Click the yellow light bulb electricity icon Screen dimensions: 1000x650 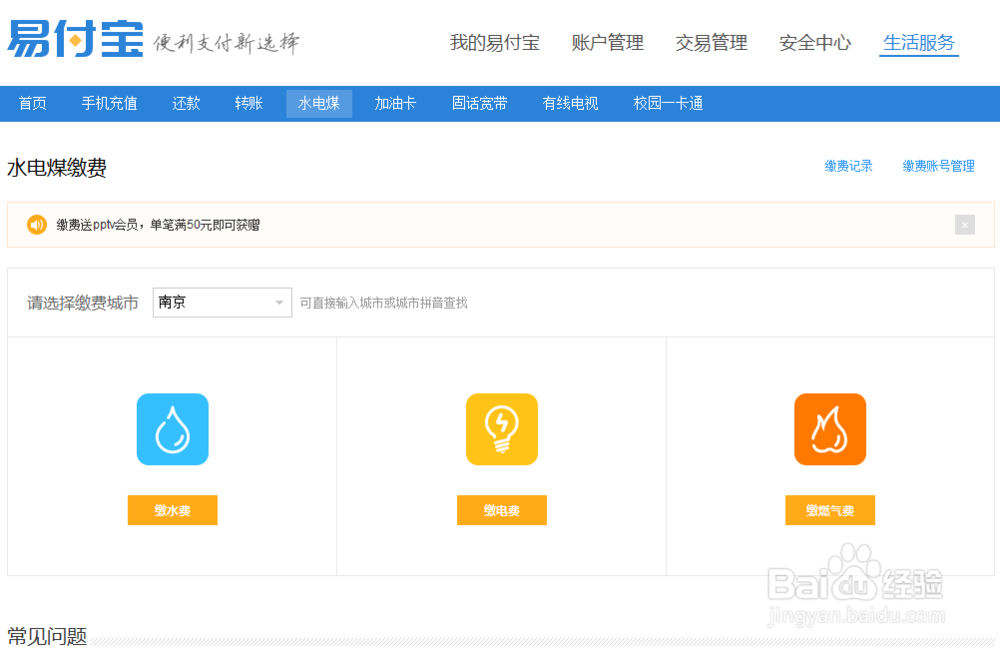tap(501, 429)
